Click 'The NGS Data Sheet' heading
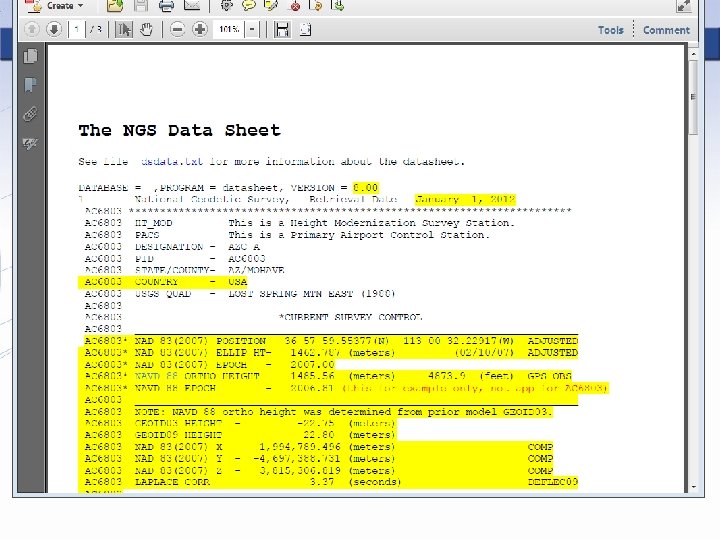720x540 pixels. tap(179, 130)
